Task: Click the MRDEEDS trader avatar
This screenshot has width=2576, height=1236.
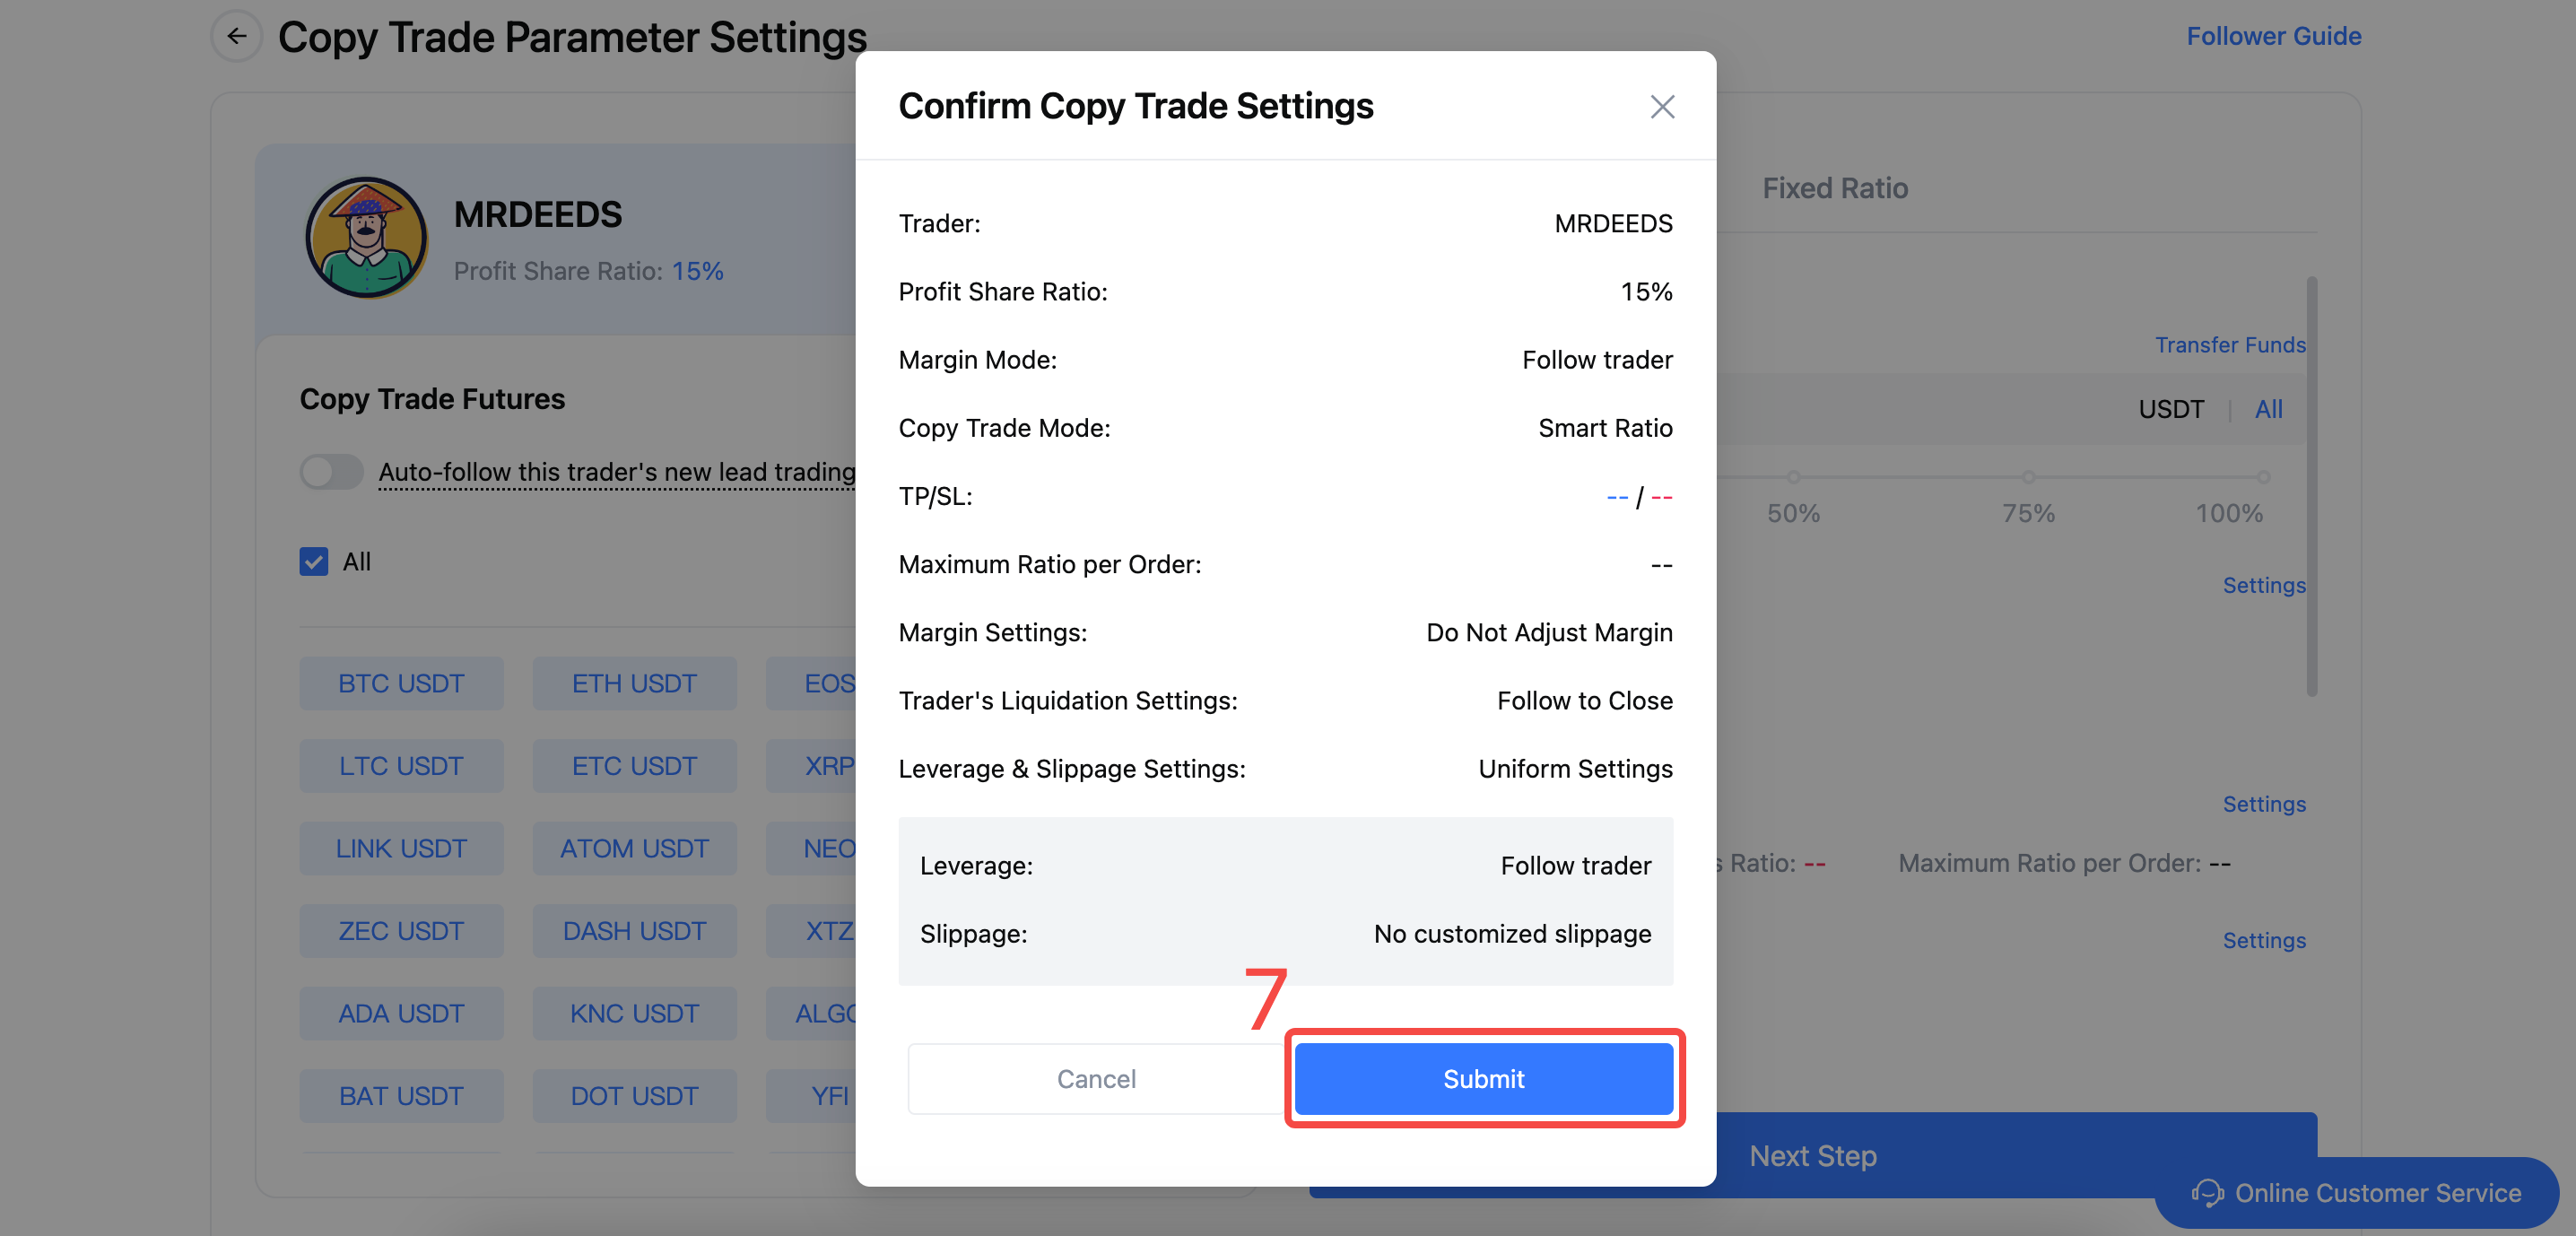Action: tap(366, 238)
